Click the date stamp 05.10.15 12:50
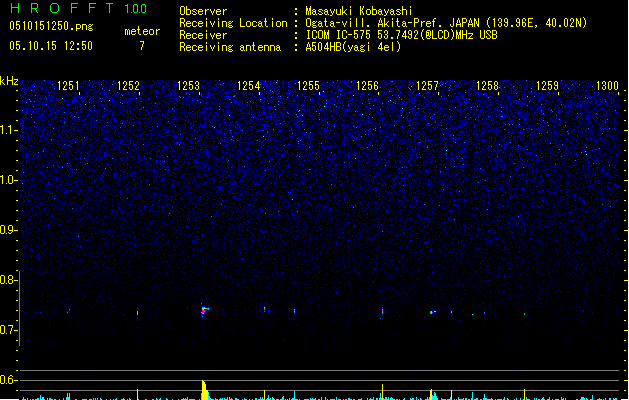The width and height of the screenshot is (629, 400). tap(51, 46)
